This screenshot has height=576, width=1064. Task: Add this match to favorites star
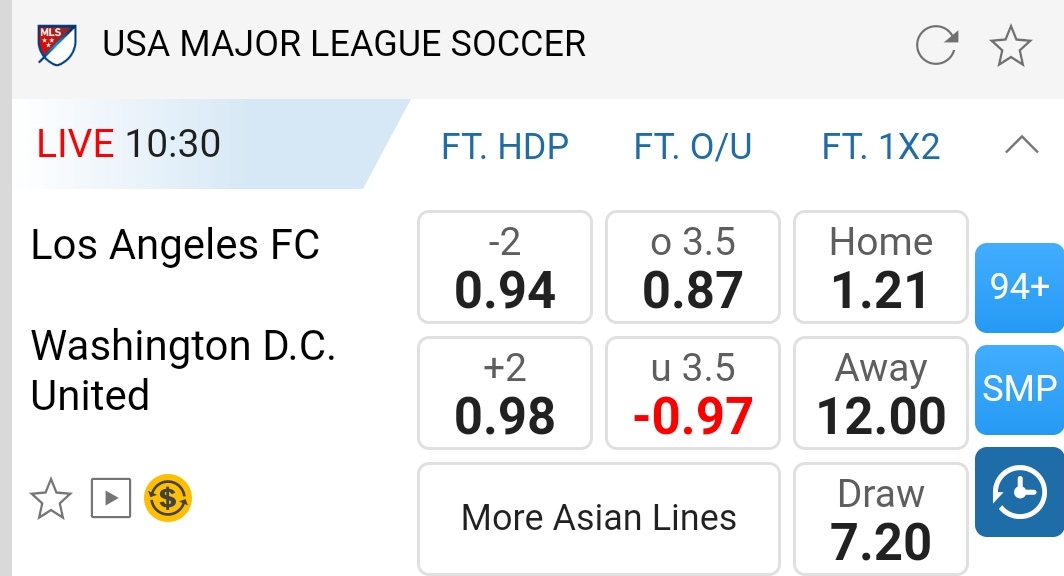[51, 498]
